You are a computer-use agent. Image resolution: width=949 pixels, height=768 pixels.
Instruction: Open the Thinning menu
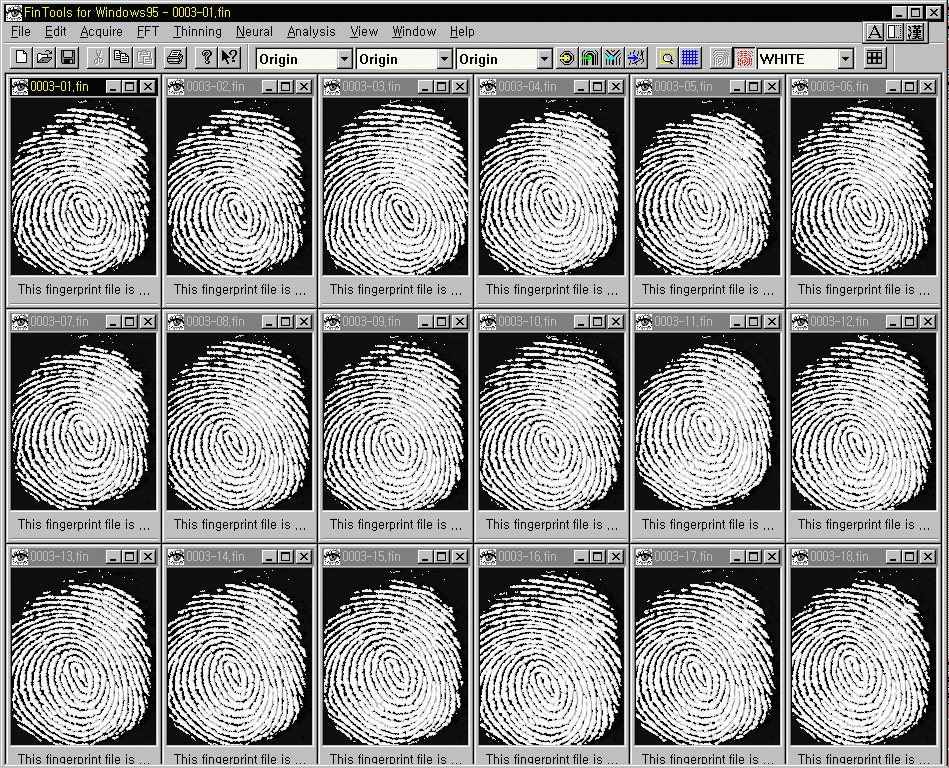pyautogui.click(x=197, y=32)
